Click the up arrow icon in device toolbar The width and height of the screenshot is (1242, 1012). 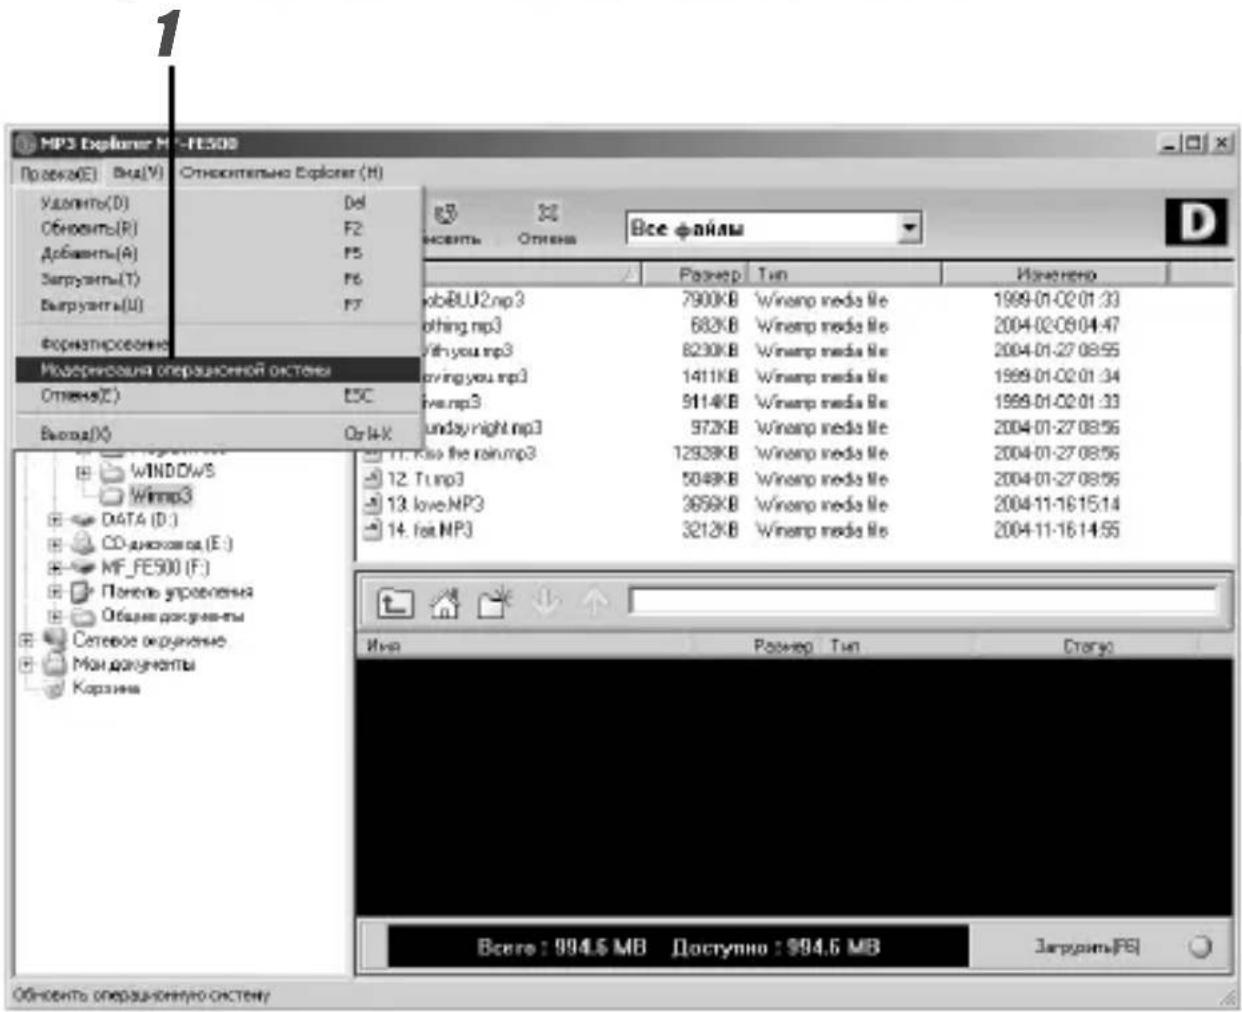[x=594, y=602]
